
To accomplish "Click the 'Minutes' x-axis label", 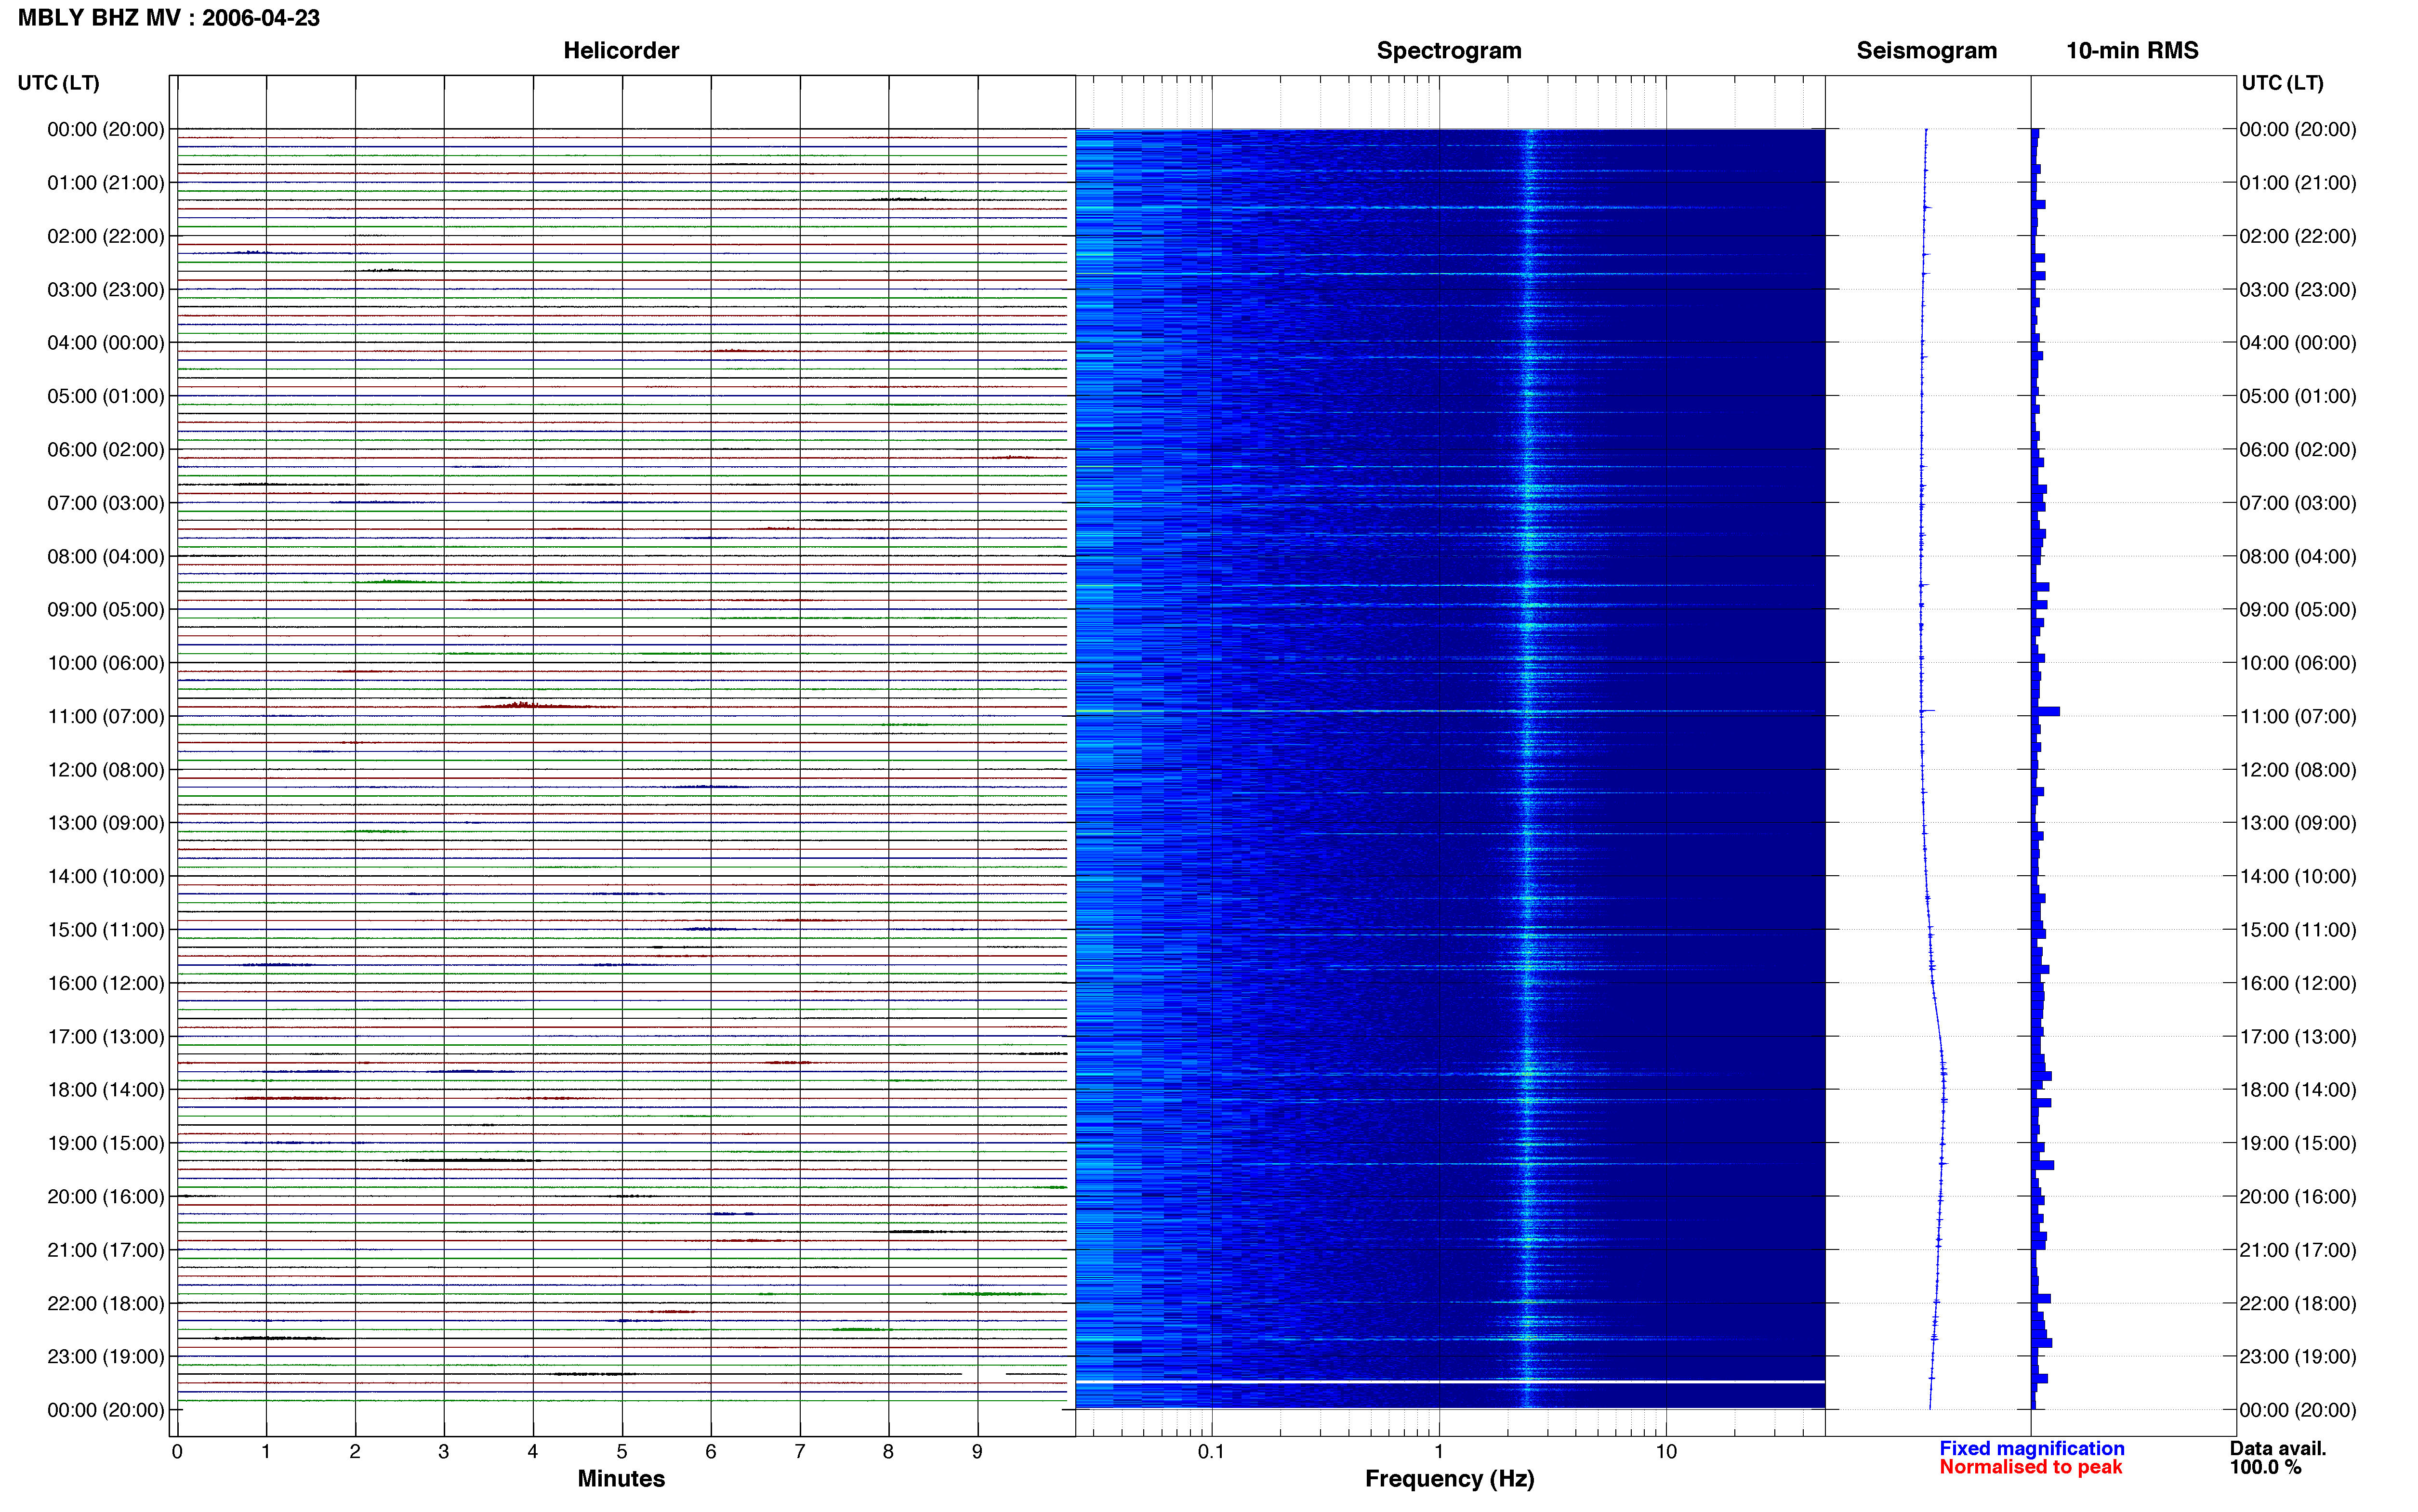I will [621, 1478].
